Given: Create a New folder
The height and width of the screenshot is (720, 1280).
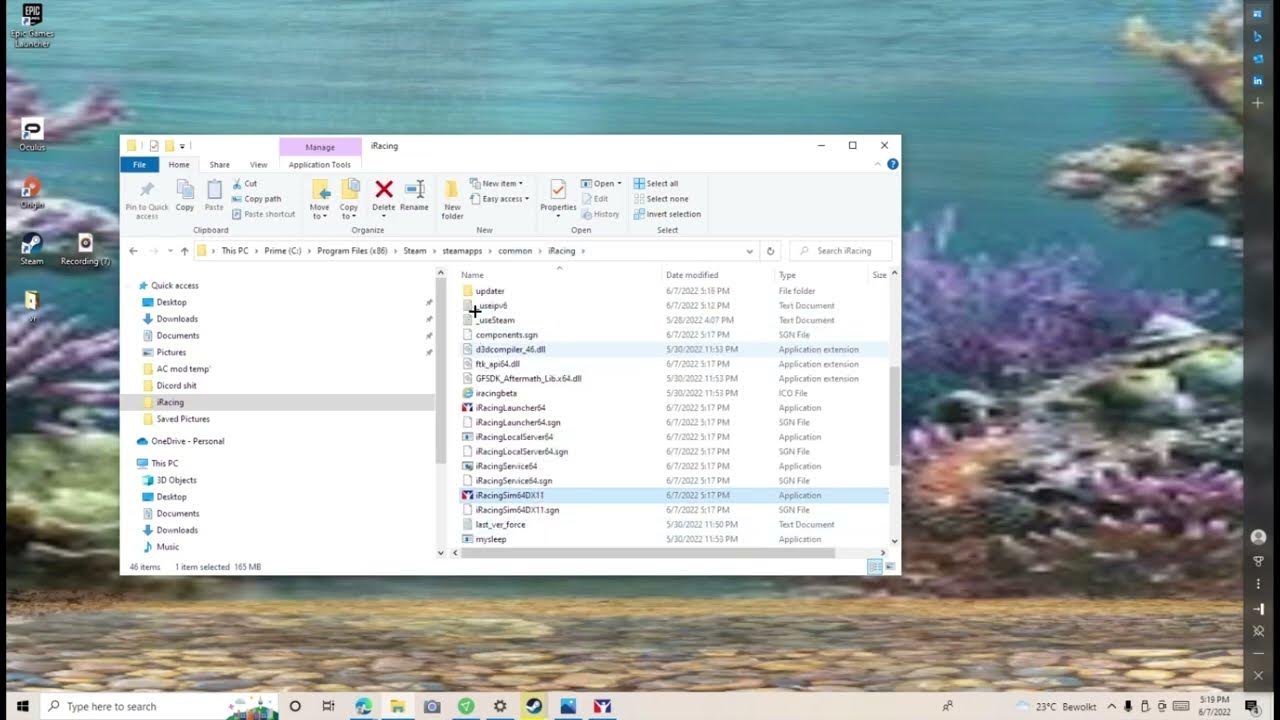Looking at the screenshot, I should click(x=452, y=199).
